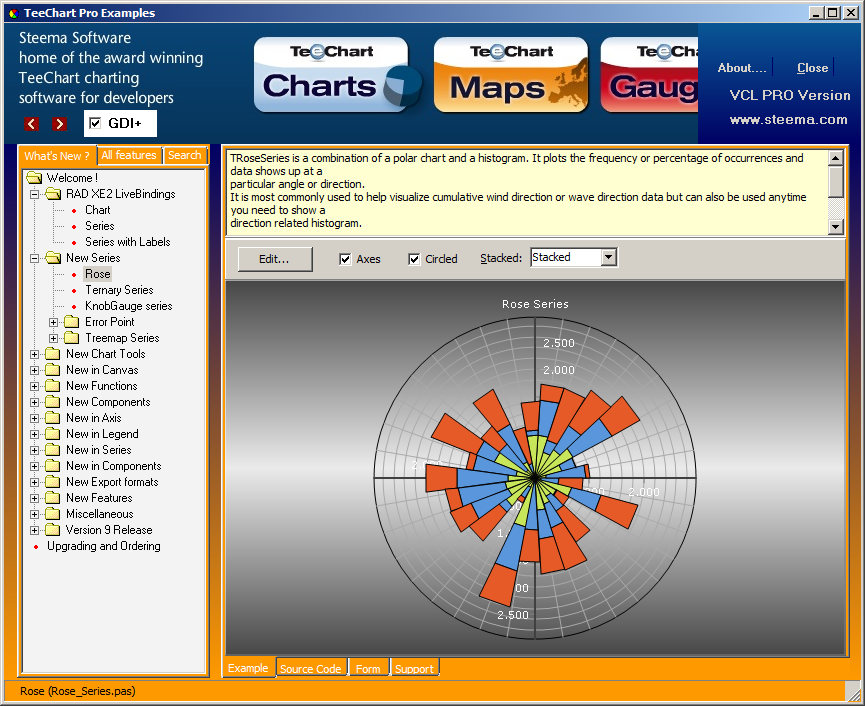Click the scroll thumb of the description box
Screen dimensions: 865x706
(x=836, y=181)
